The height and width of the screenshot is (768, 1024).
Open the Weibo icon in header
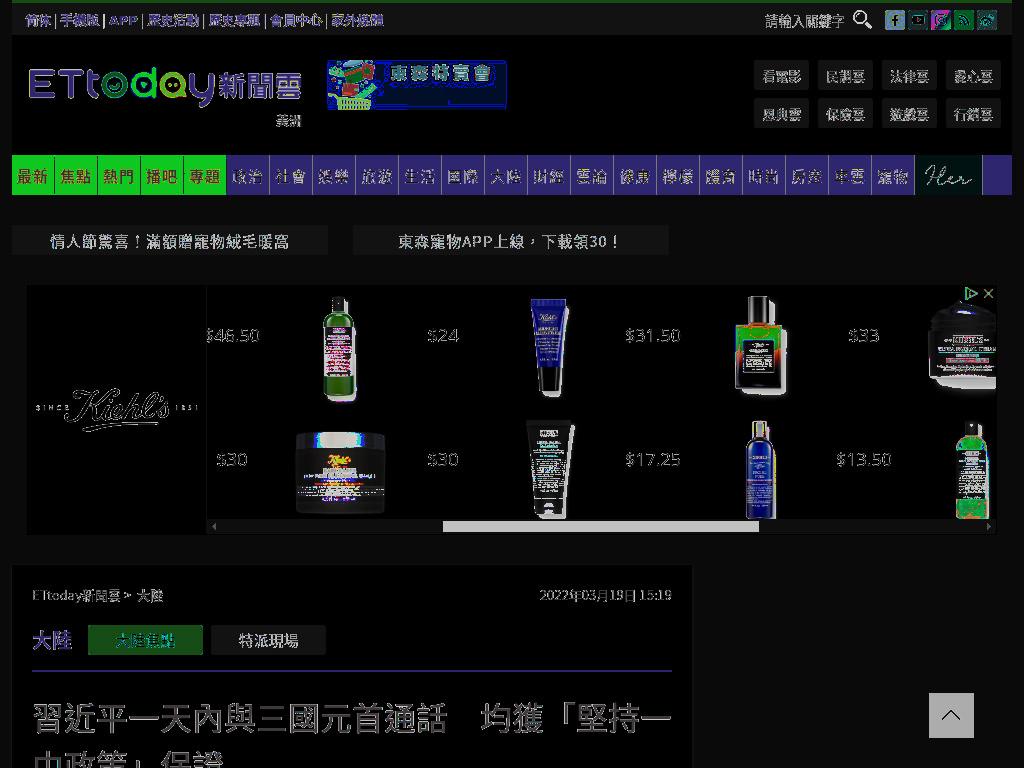coord(987,20)
